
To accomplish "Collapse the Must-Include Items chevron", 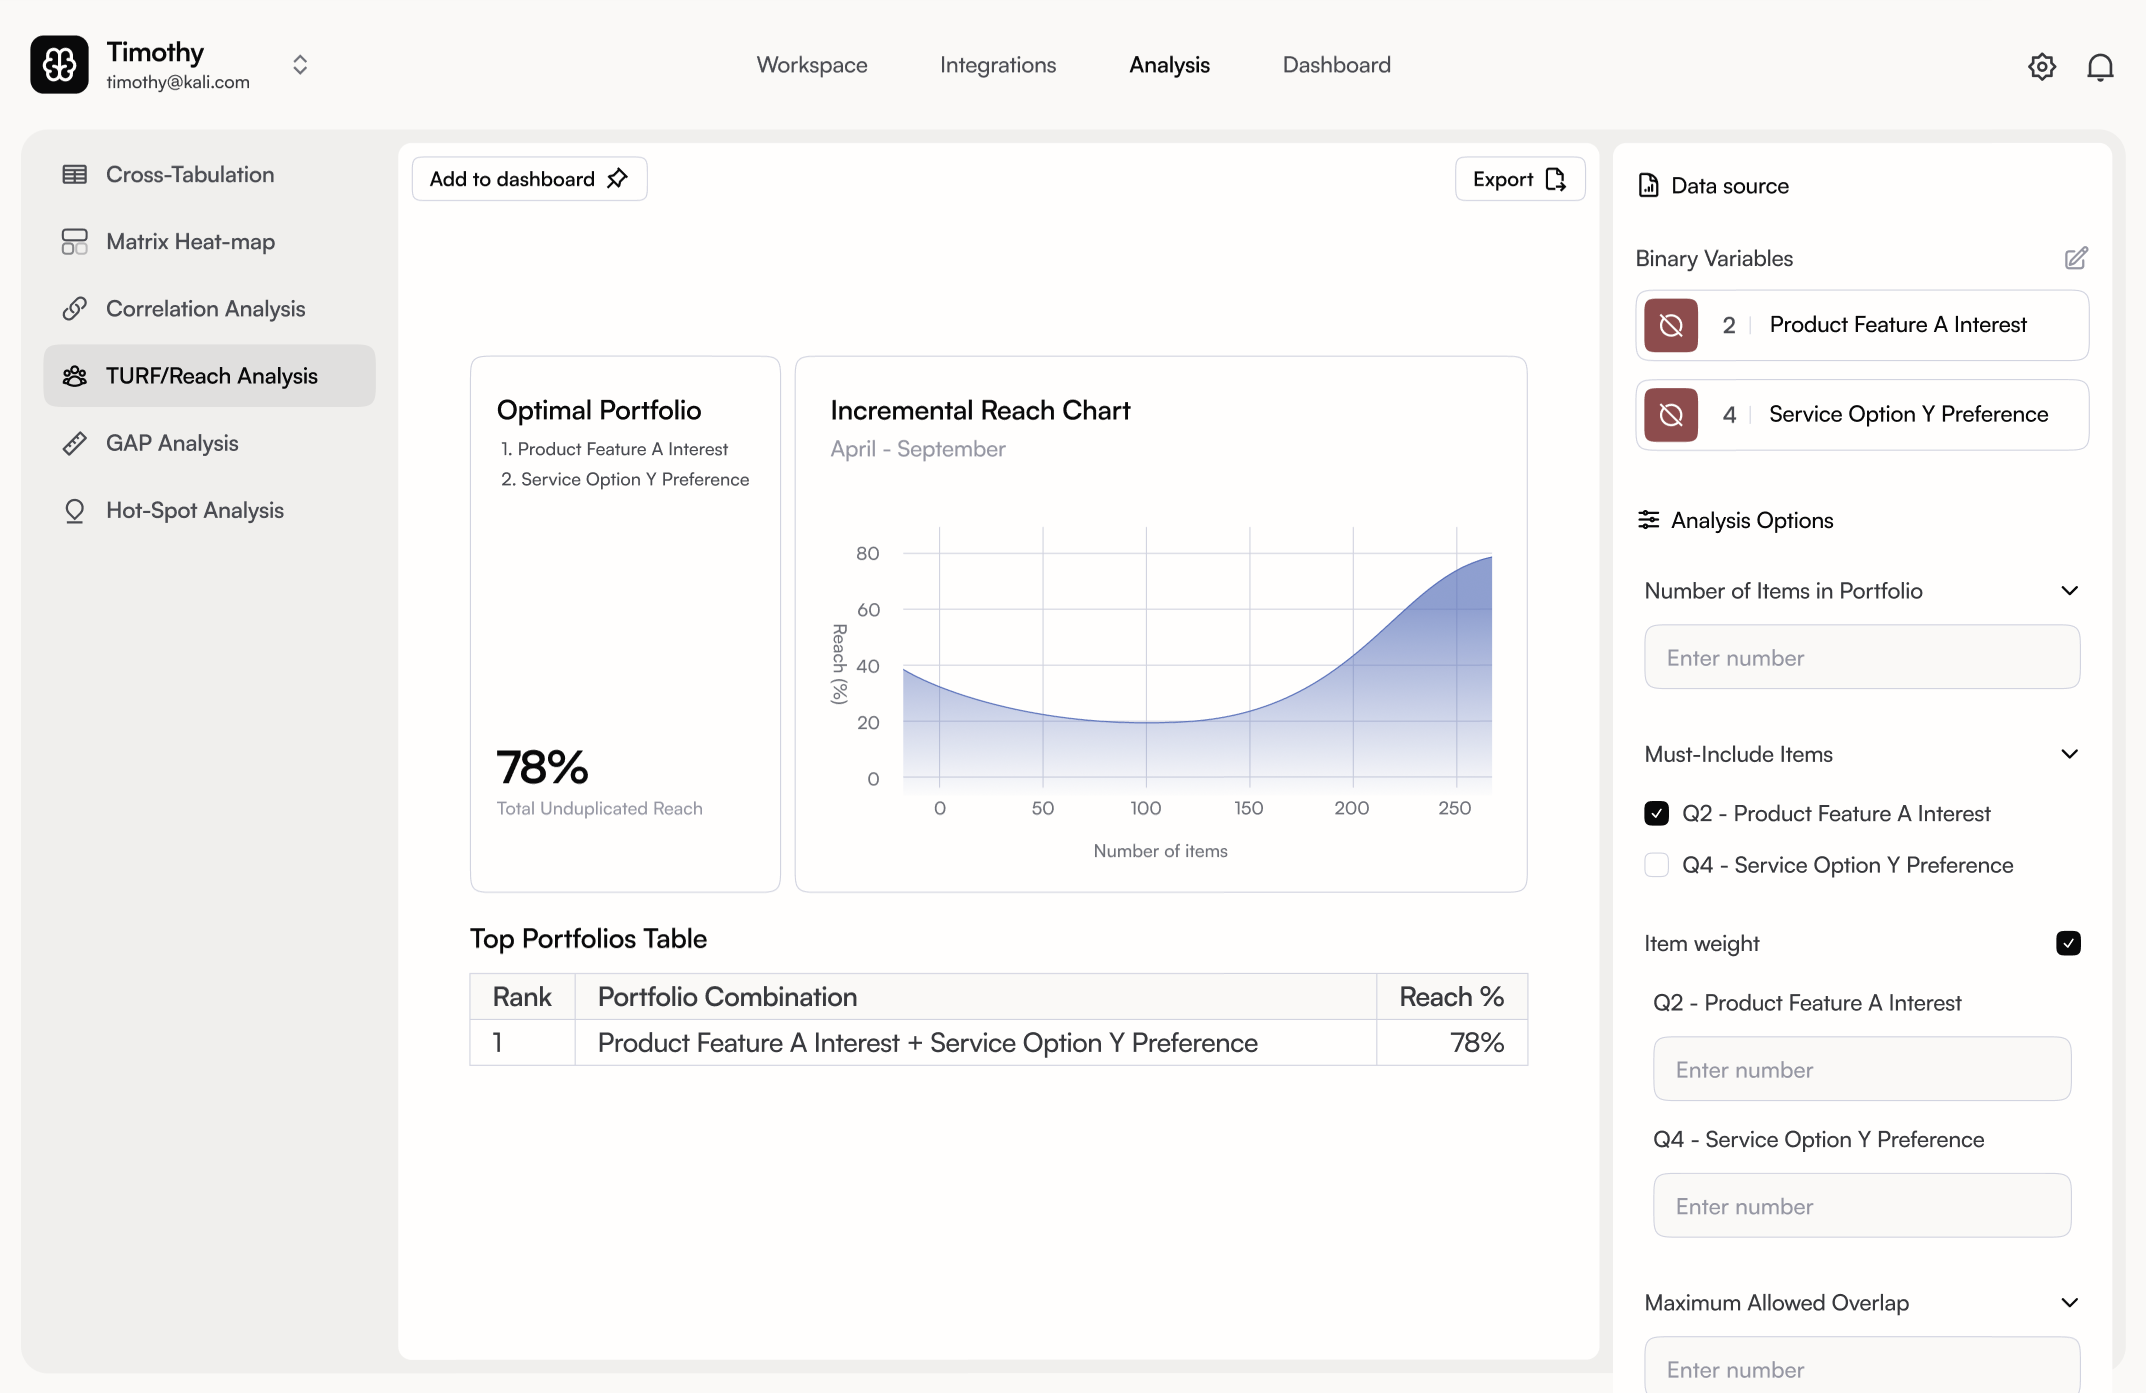I will click(x=2069, y=754).
